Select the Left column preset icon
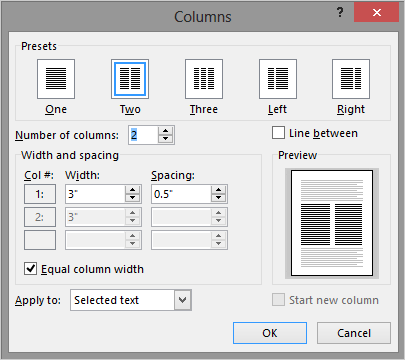 pyautogui.click(x=278, y=79)
